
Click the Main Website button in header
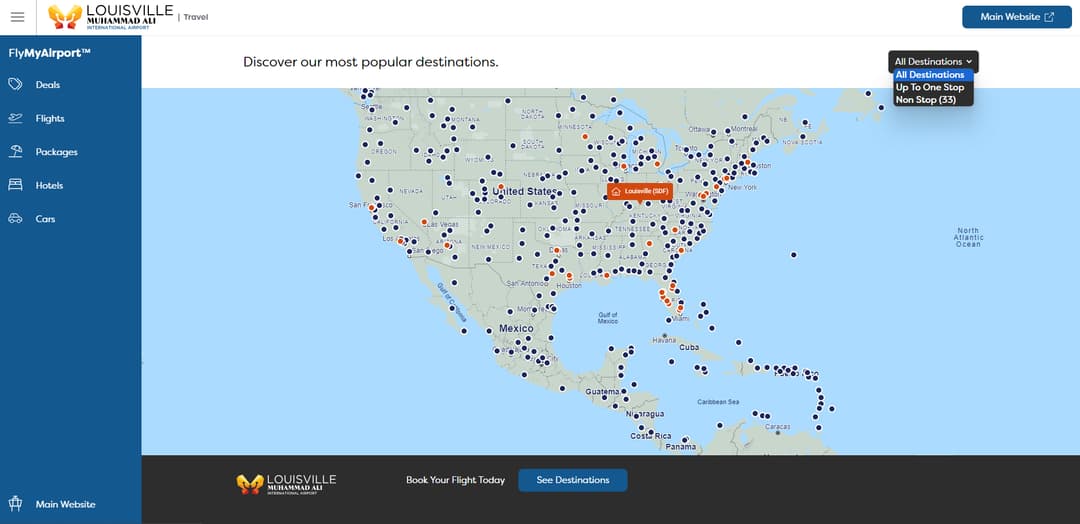pos(1017,17)
